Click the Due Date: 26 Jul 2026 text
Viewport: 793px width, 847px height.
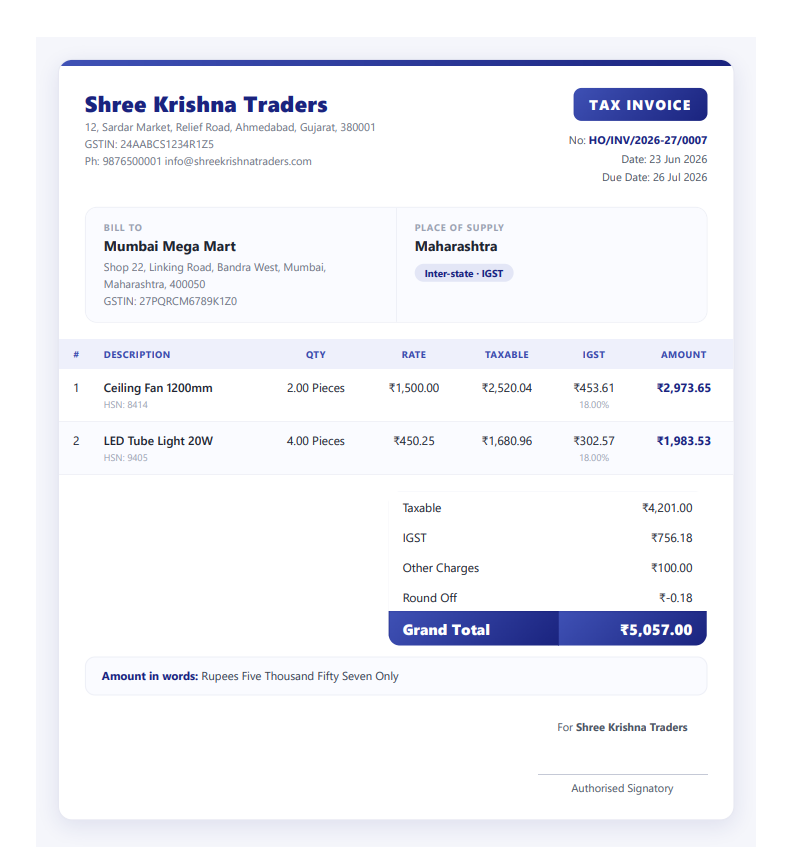(655, 177)
